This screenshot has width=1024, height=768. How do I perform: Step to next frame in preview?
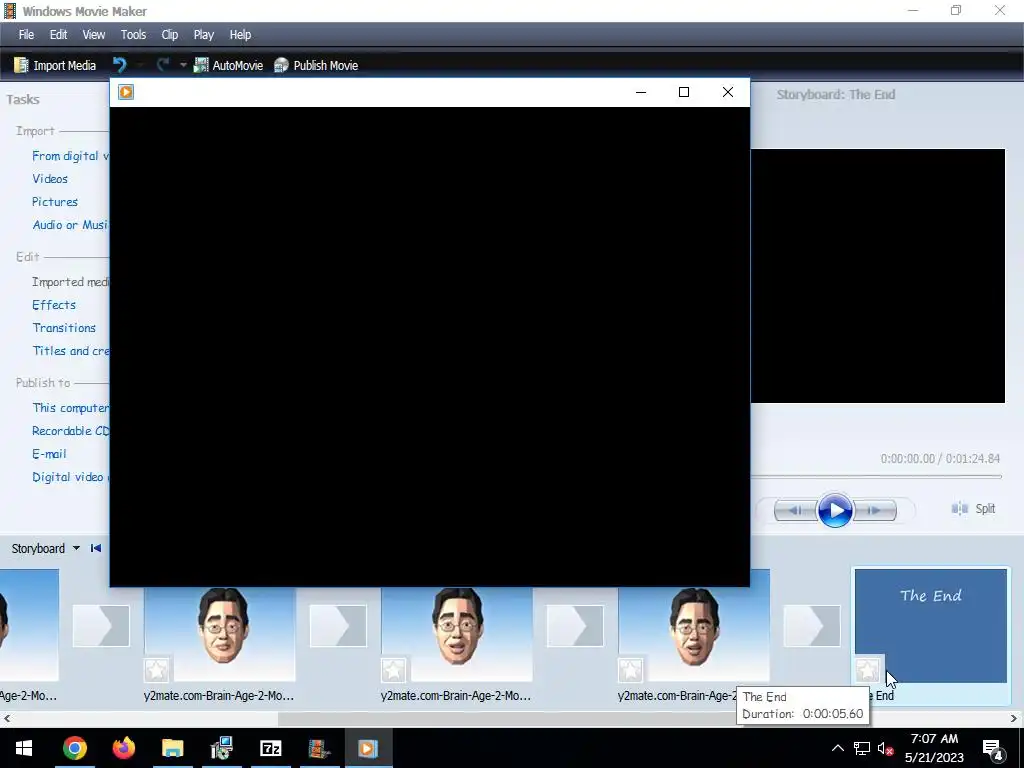[x=874, y=510]
